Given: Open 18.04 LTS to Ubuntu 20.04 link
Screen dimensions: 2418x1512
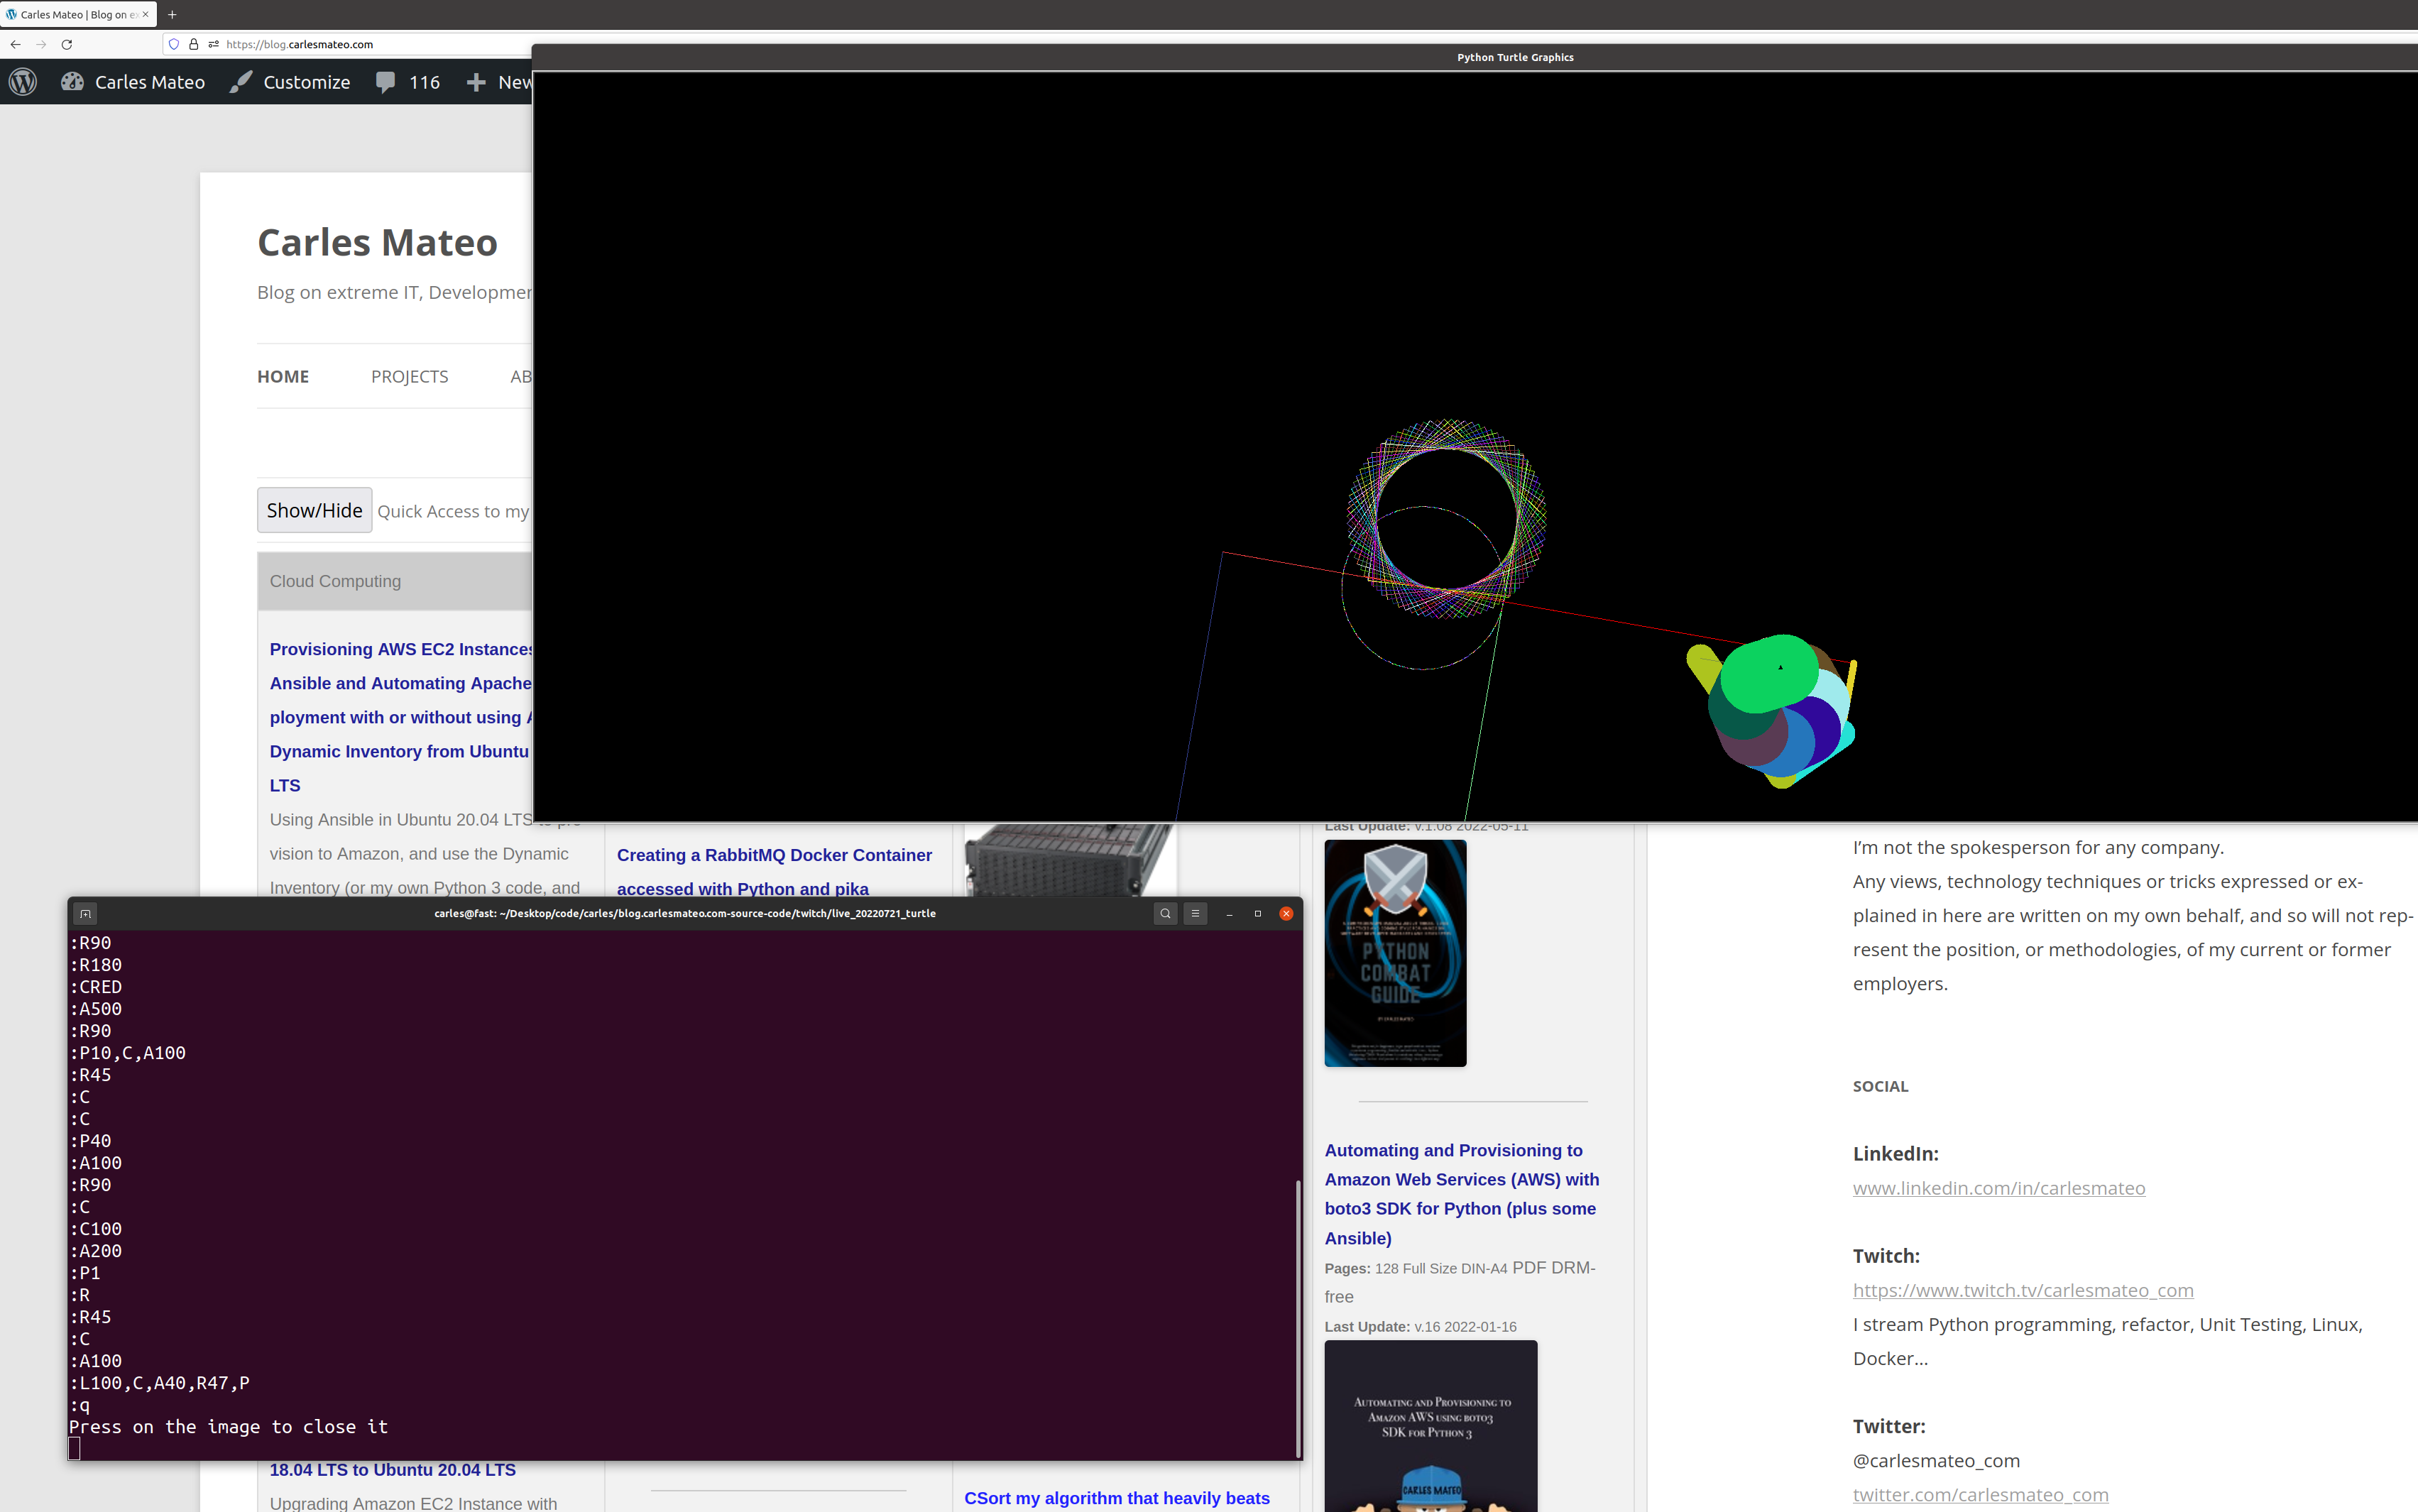Looking at the screenshot, I should 392,1470.
